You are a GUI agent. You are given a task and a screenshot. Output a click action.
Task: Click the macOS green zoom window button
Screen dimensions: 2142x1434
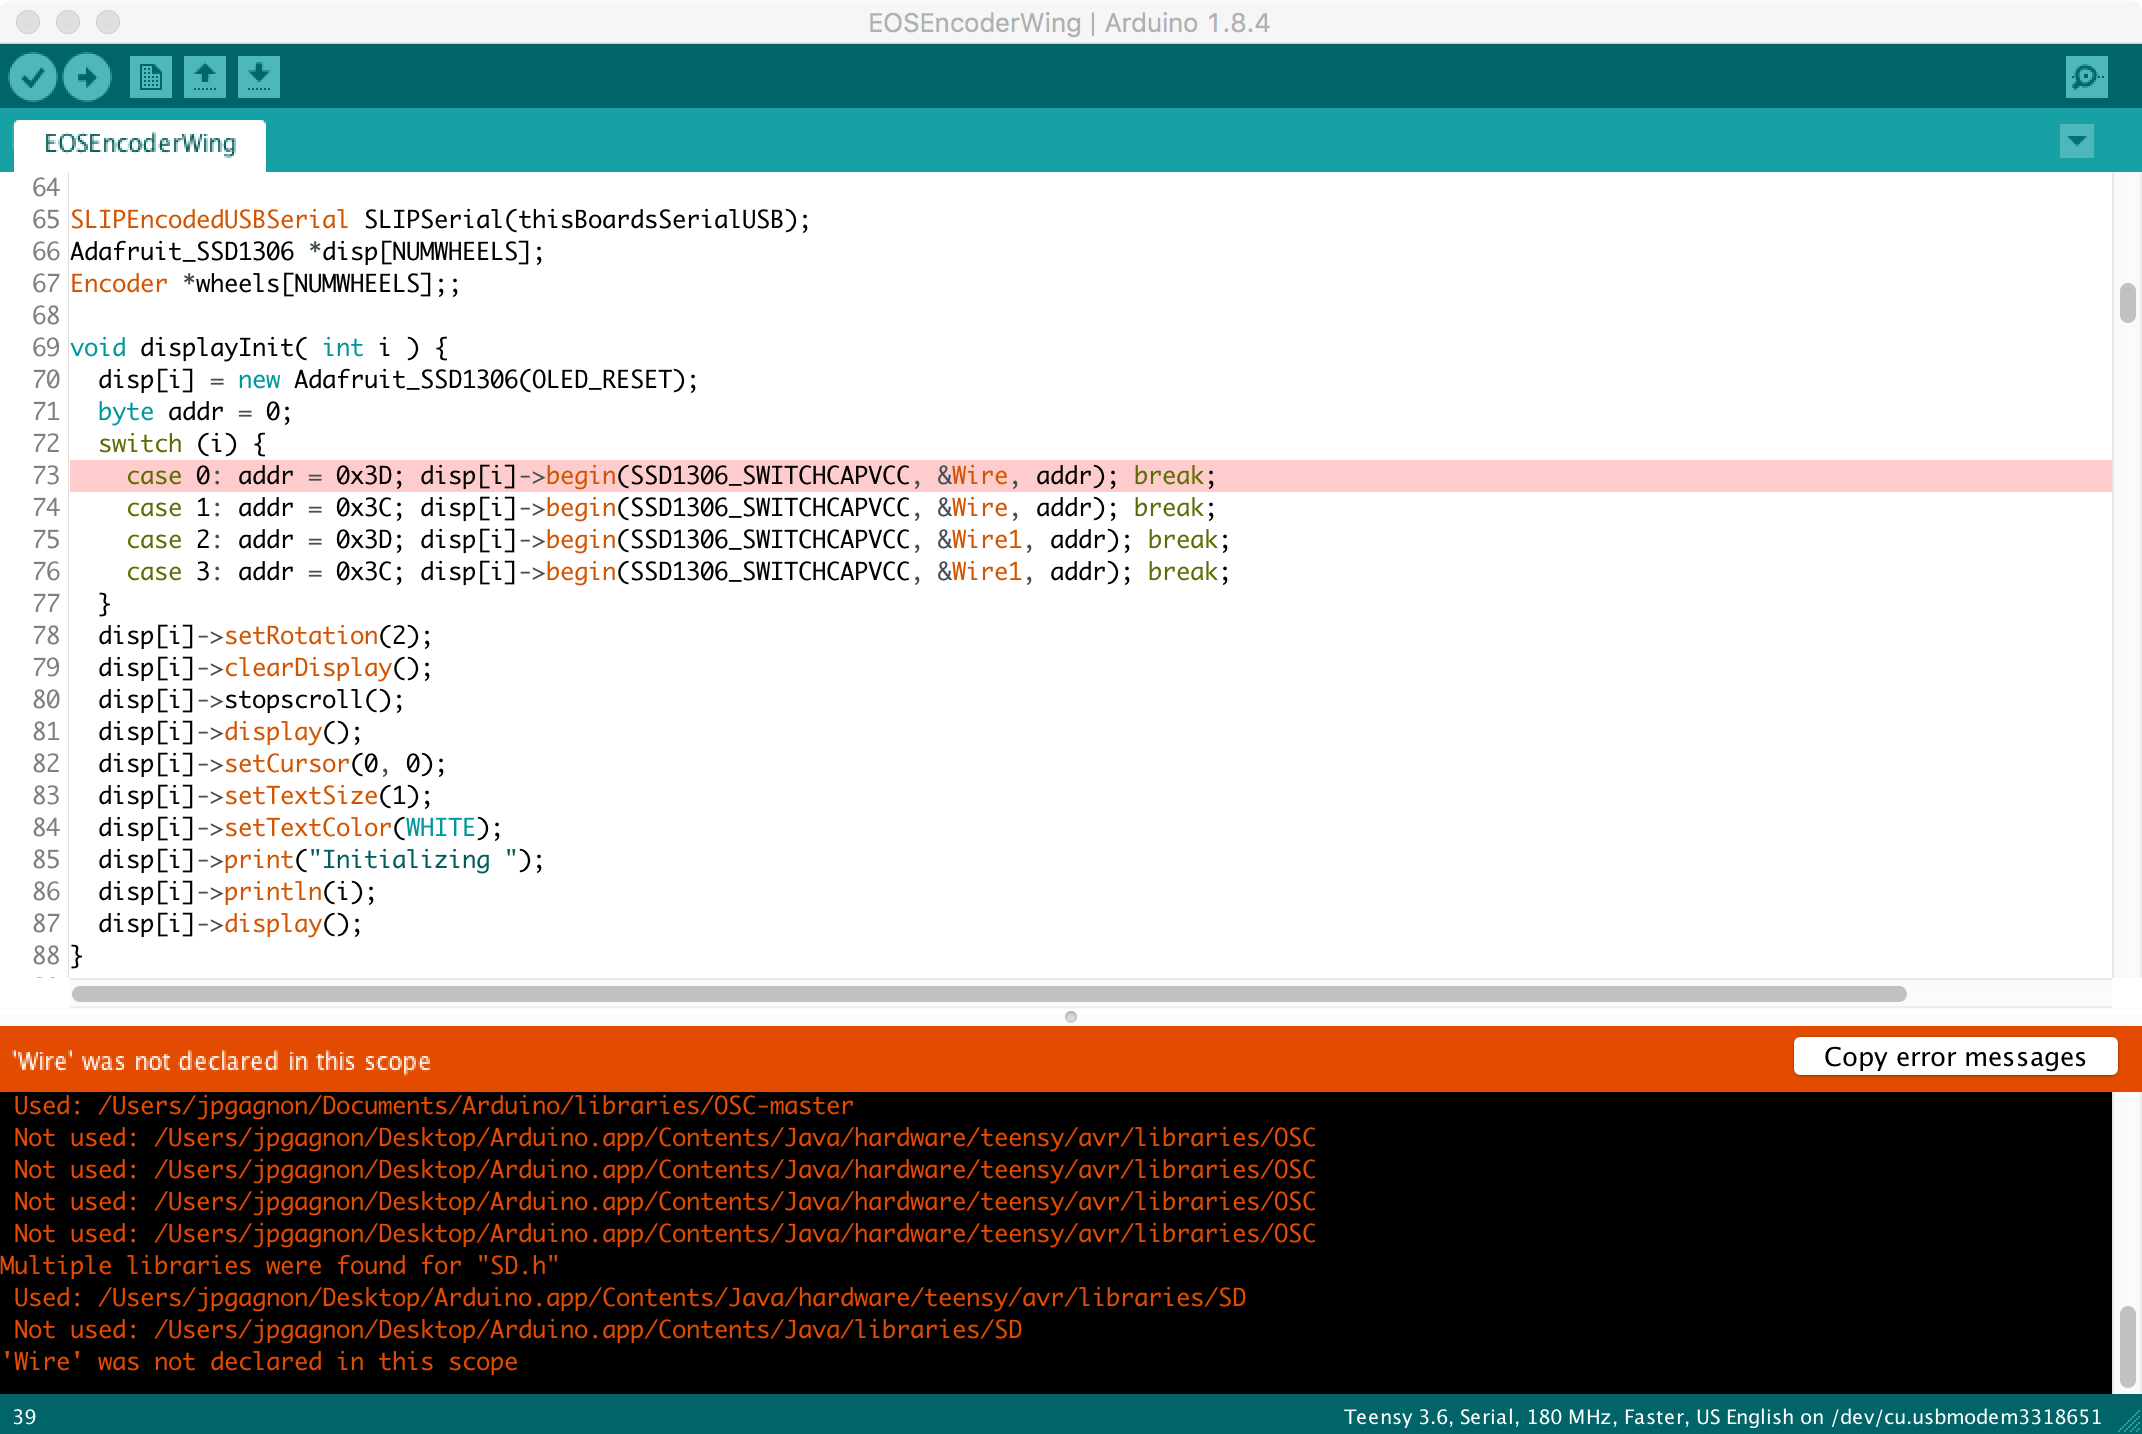108,21
